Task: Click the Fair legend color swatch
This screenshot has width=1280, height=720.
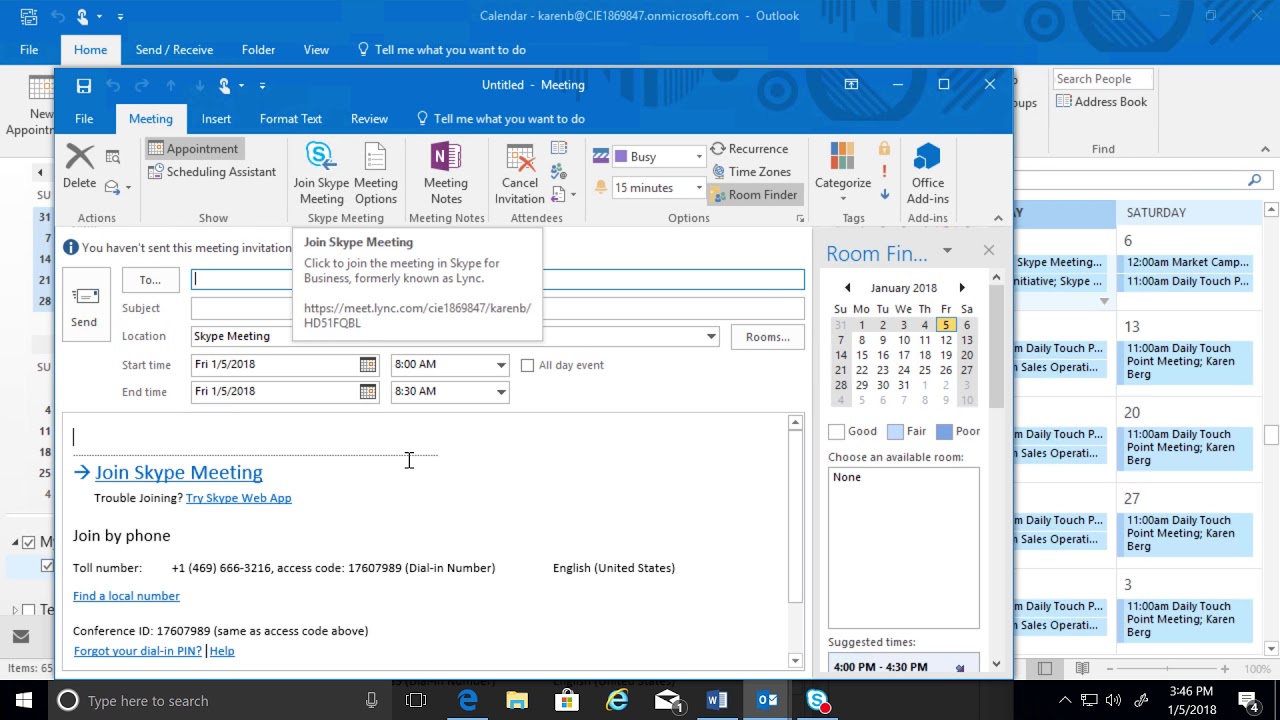Action: click(x=895, y=432)
